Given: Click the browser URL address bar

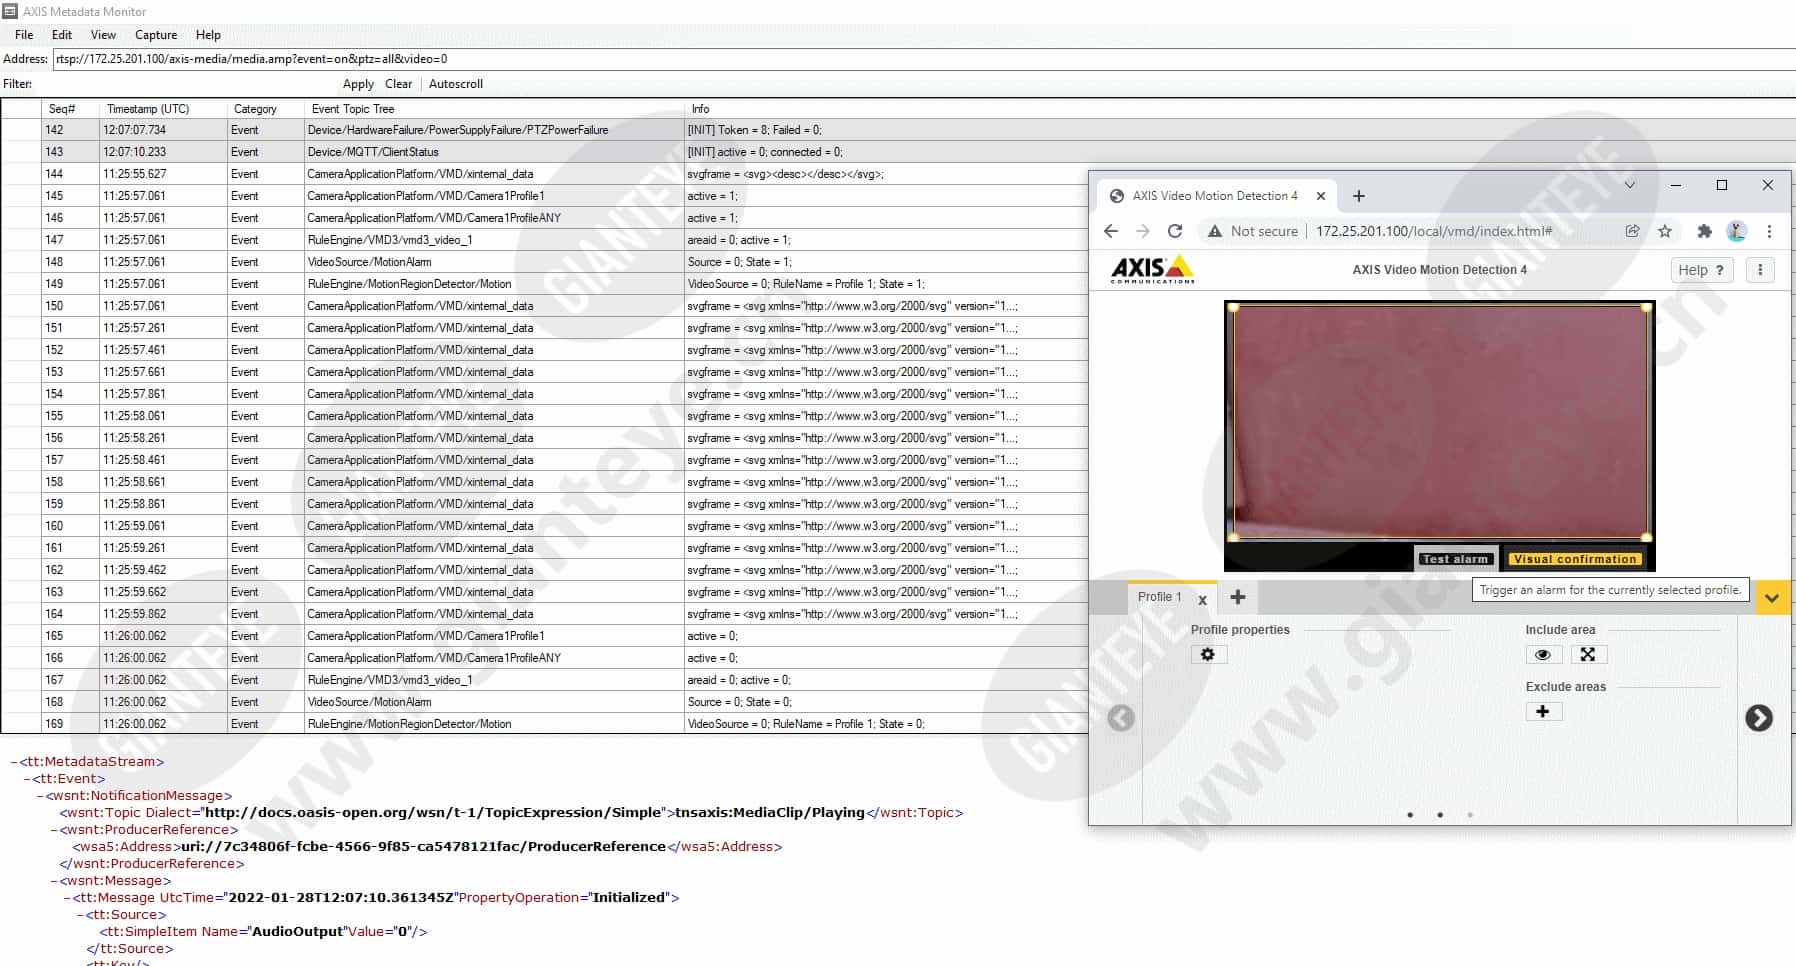Looking at the screenshot, I should click(1434, 231).
